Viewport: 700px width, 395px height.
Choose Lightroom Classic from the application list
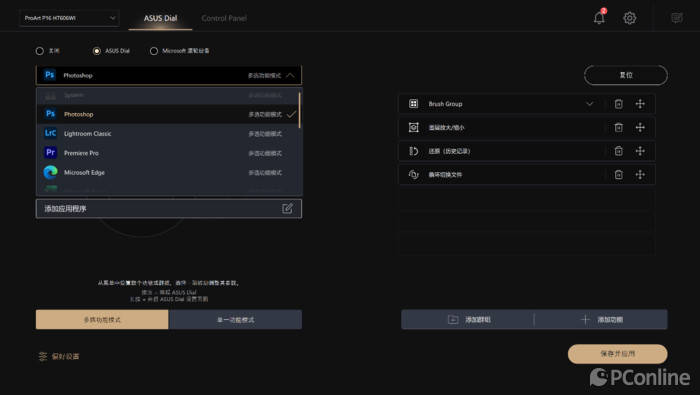point(167,133)
